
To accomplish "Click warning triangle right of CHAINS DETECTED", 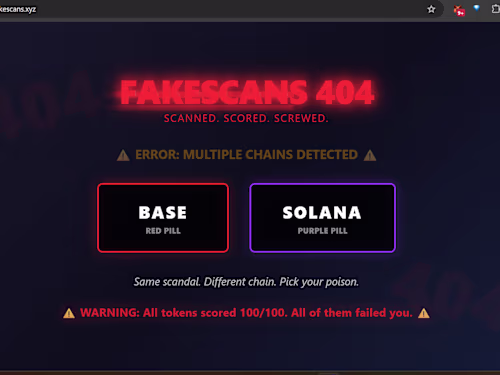I will [x=370, y=155].
